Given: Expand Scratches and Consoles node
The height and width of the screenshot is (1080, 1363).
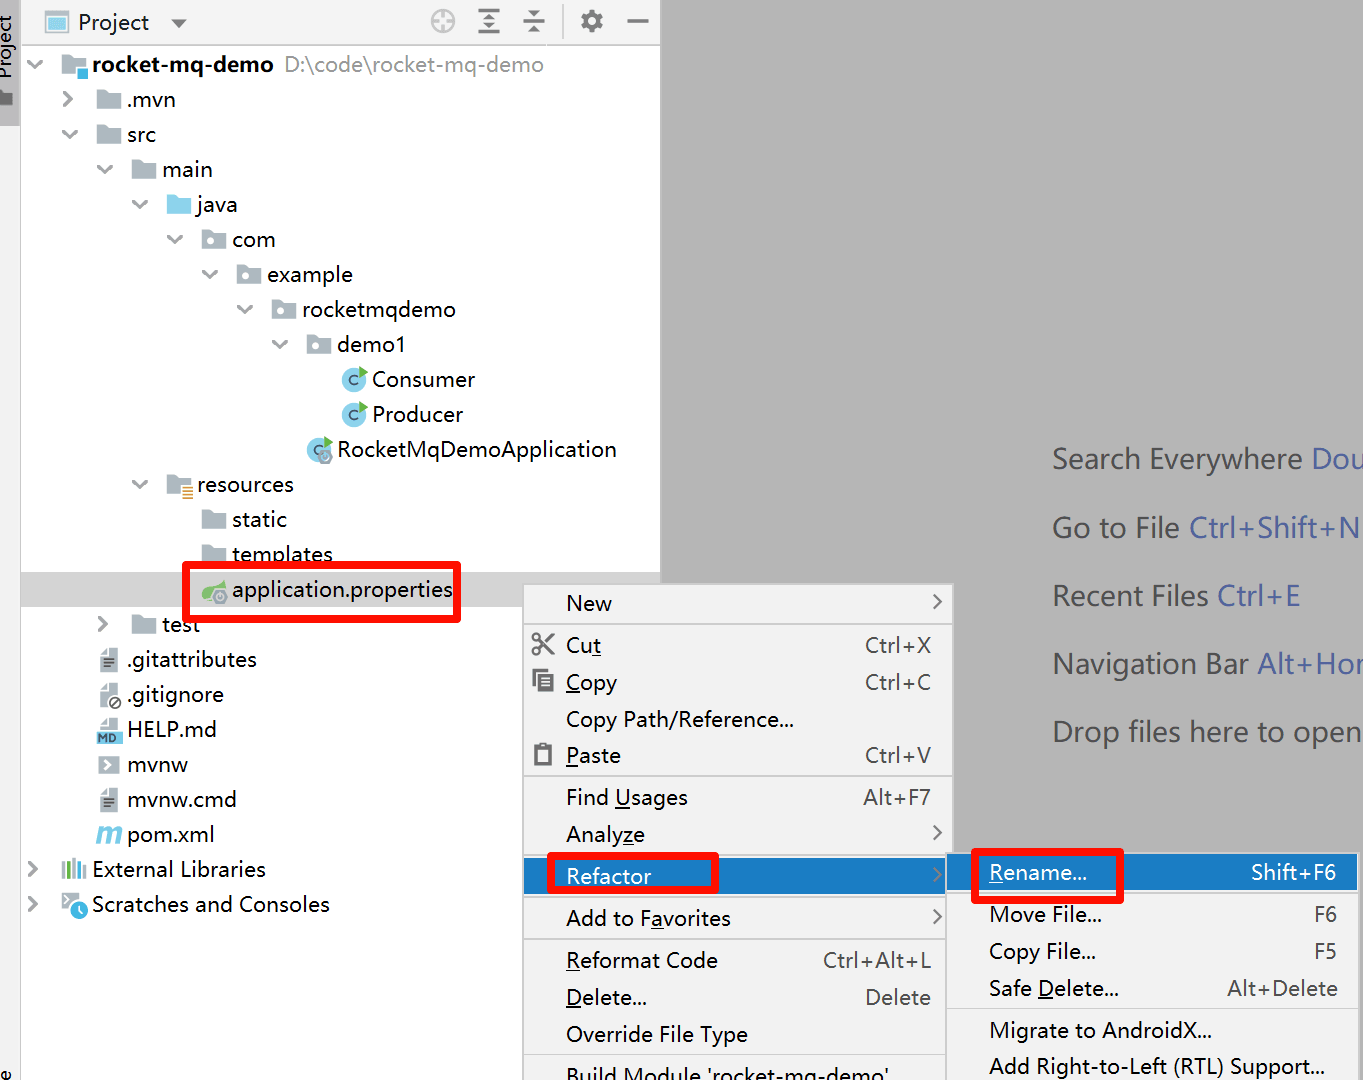Looking at the screenshot, I should pyautogui.click(x=34, y=904).
